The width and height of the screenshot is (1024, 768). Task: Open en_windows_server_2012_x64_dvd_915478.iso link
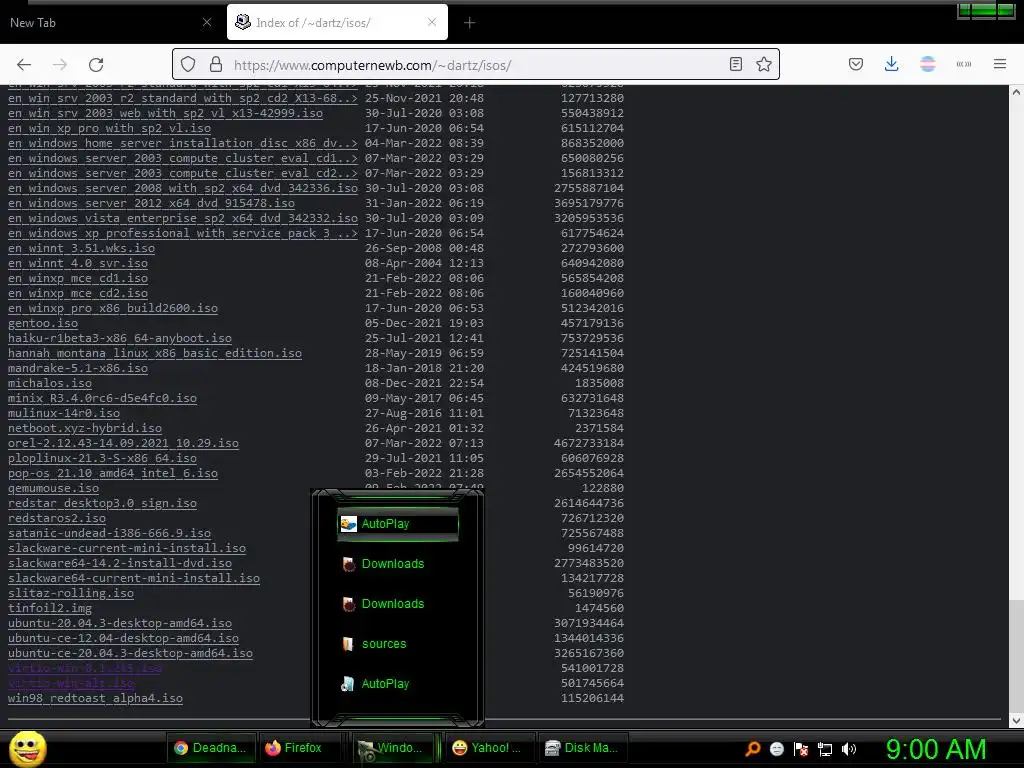[x=152, y=203]
